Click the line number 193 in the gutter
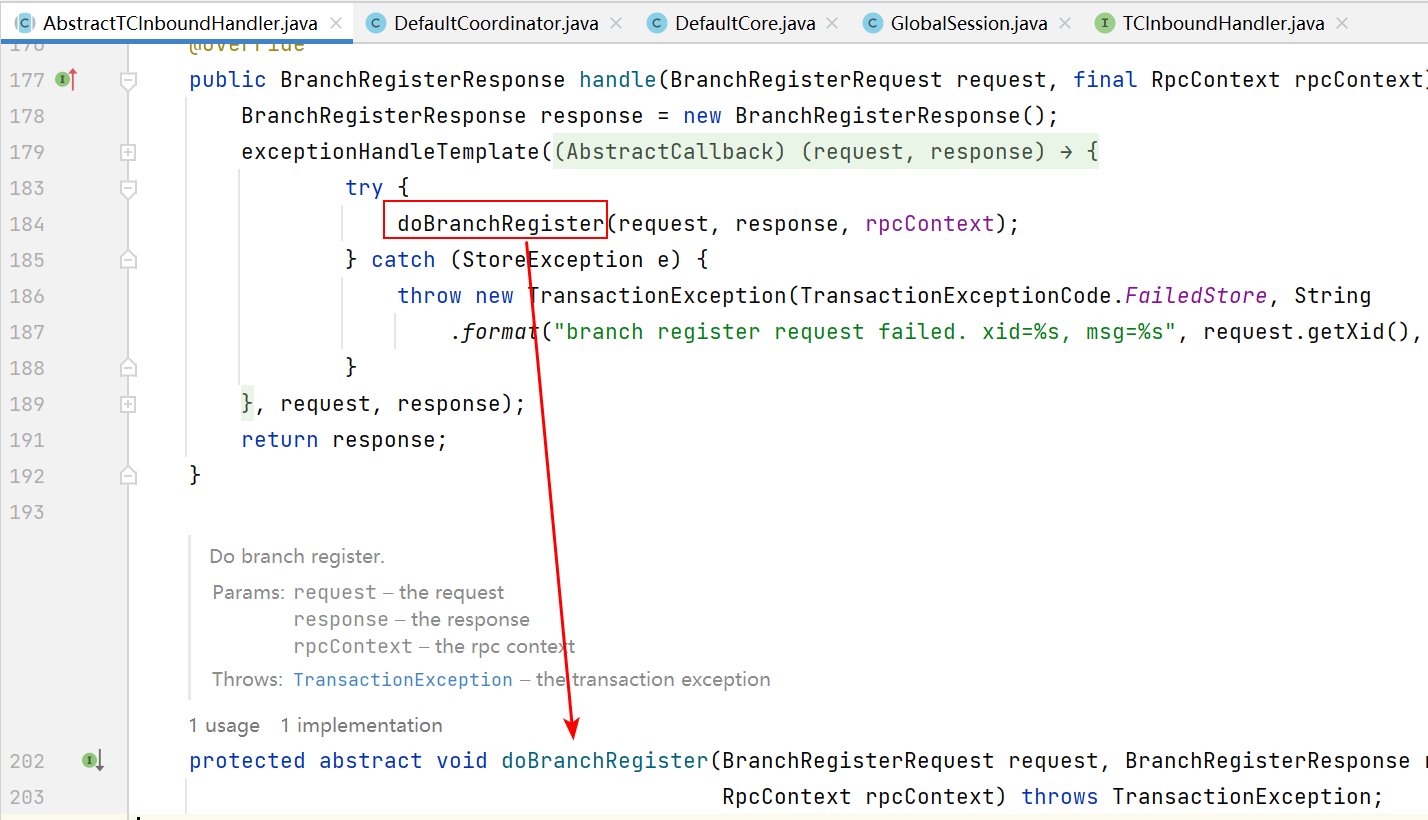Screen dimensions: 1428x820 coord(26,512)
